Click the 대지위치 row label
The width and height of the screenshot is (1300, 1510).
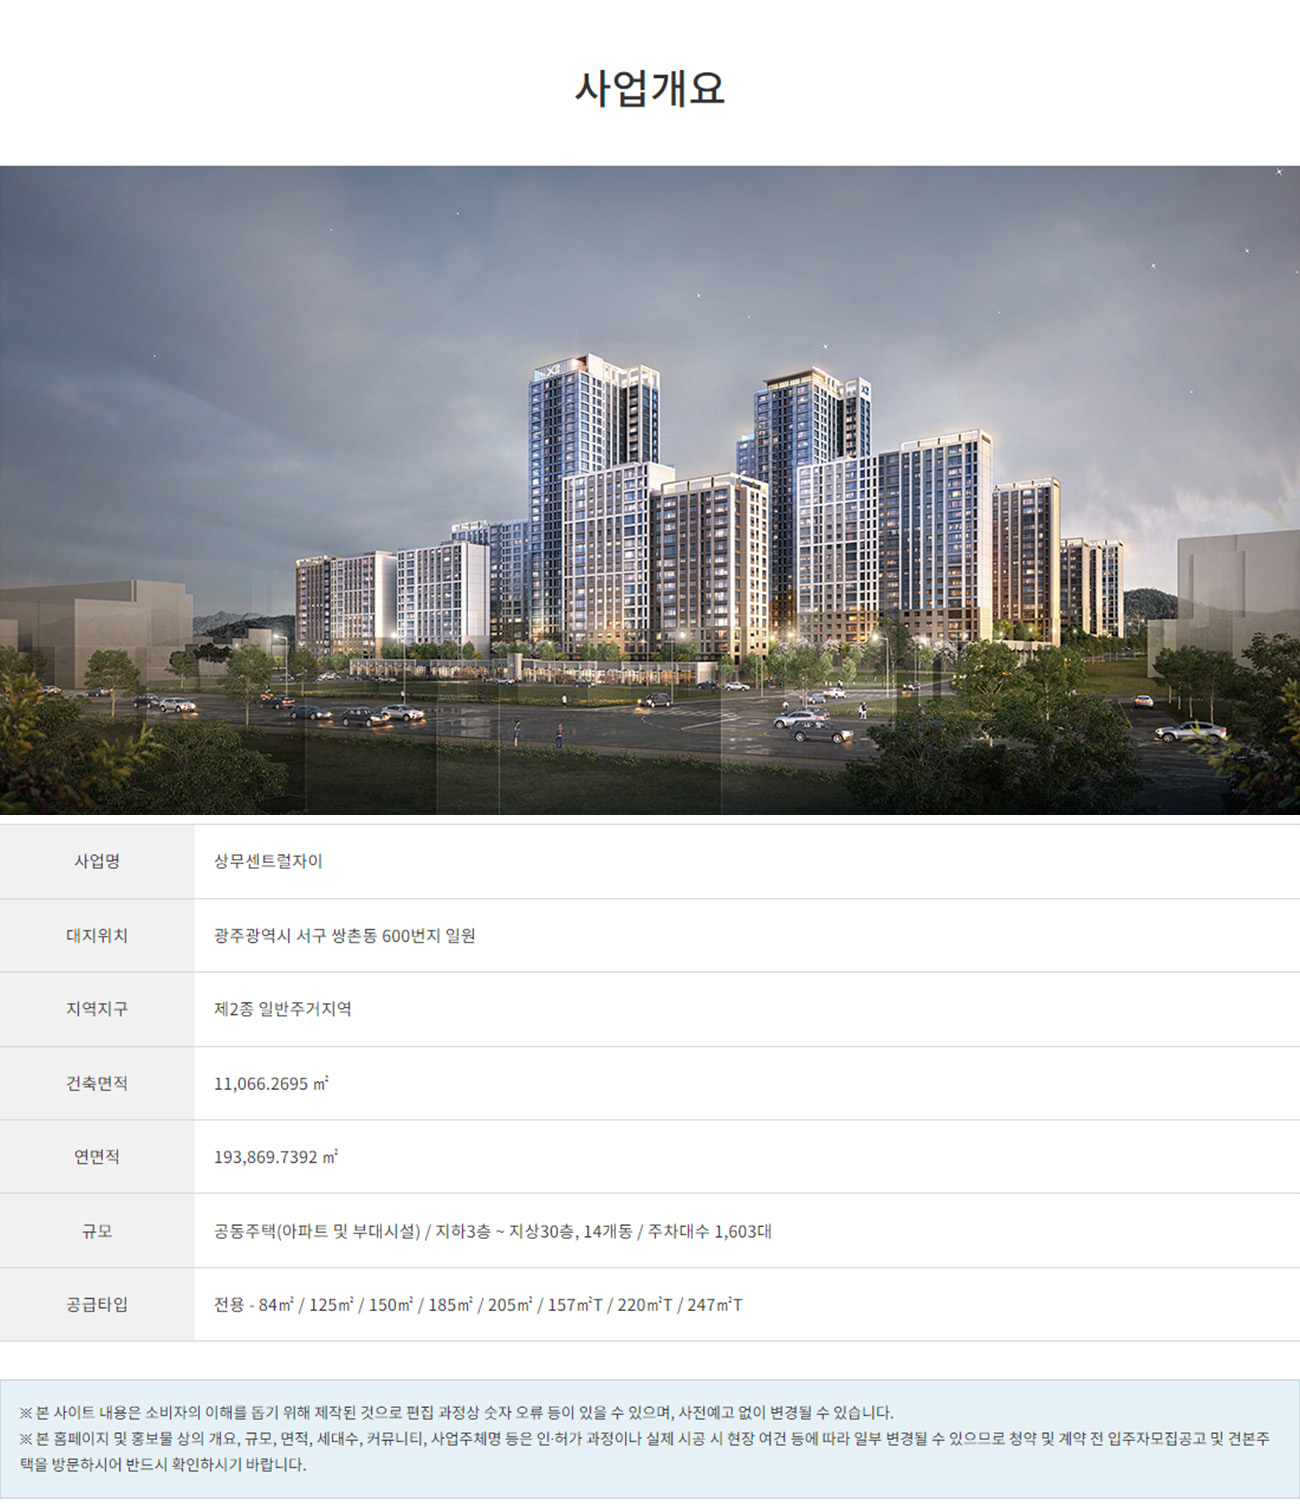(97, 935)
